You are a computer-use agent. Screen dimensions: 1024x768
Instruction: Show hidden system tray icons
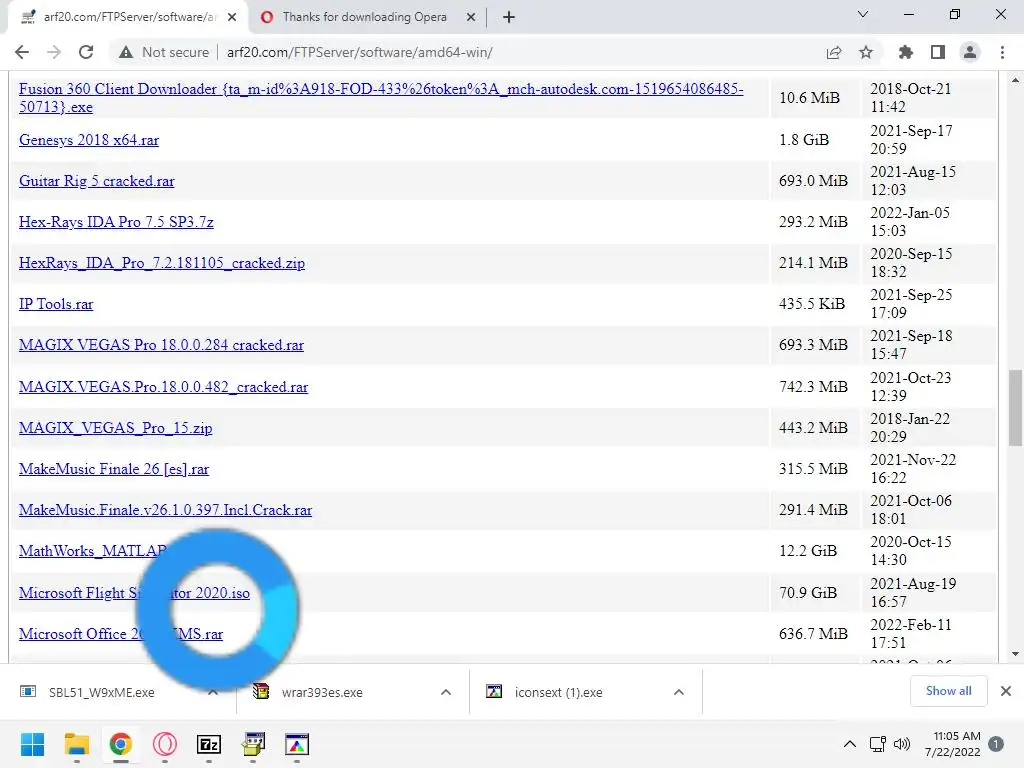850,744
